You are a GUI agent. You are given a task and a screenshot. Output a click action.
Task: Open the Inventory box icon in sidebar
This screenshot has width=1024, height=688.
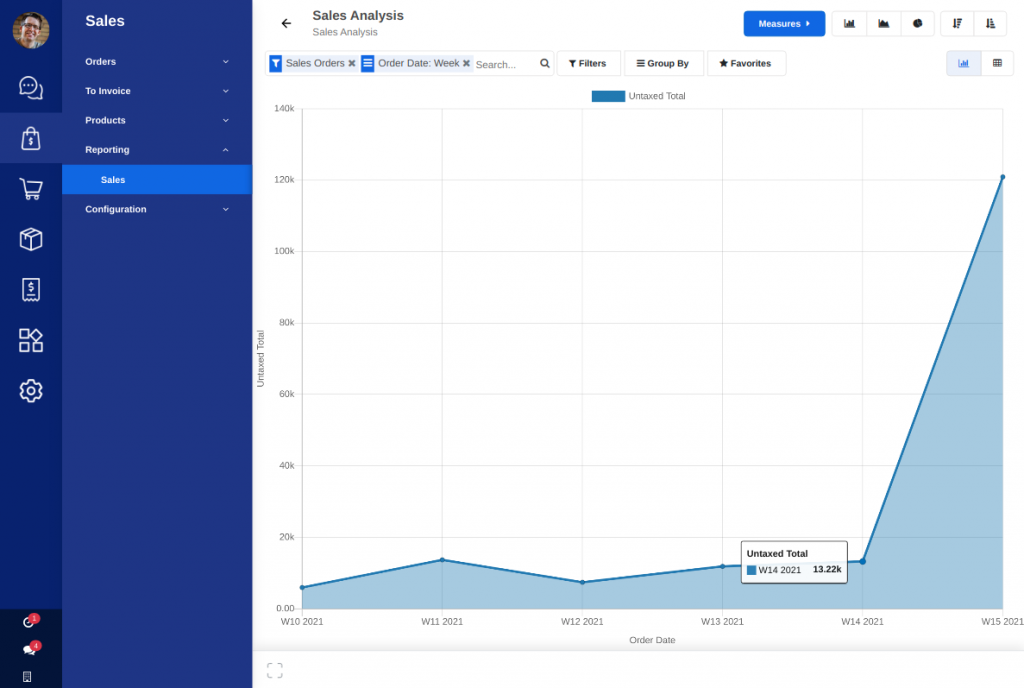pos(31,239)
